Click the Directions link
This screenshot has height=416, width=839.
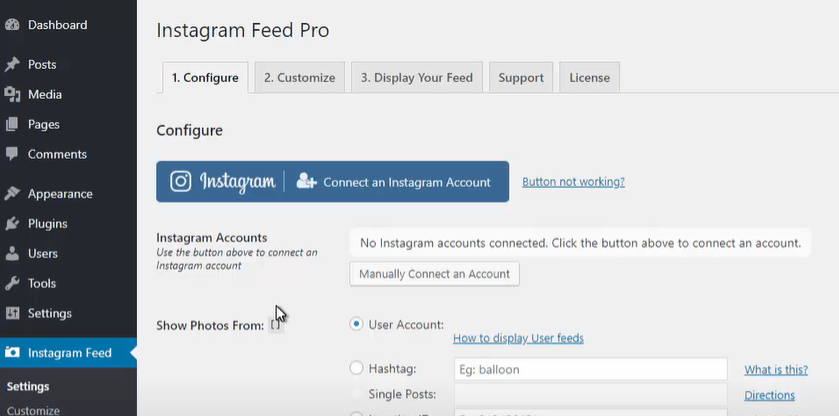coord(769,395)
